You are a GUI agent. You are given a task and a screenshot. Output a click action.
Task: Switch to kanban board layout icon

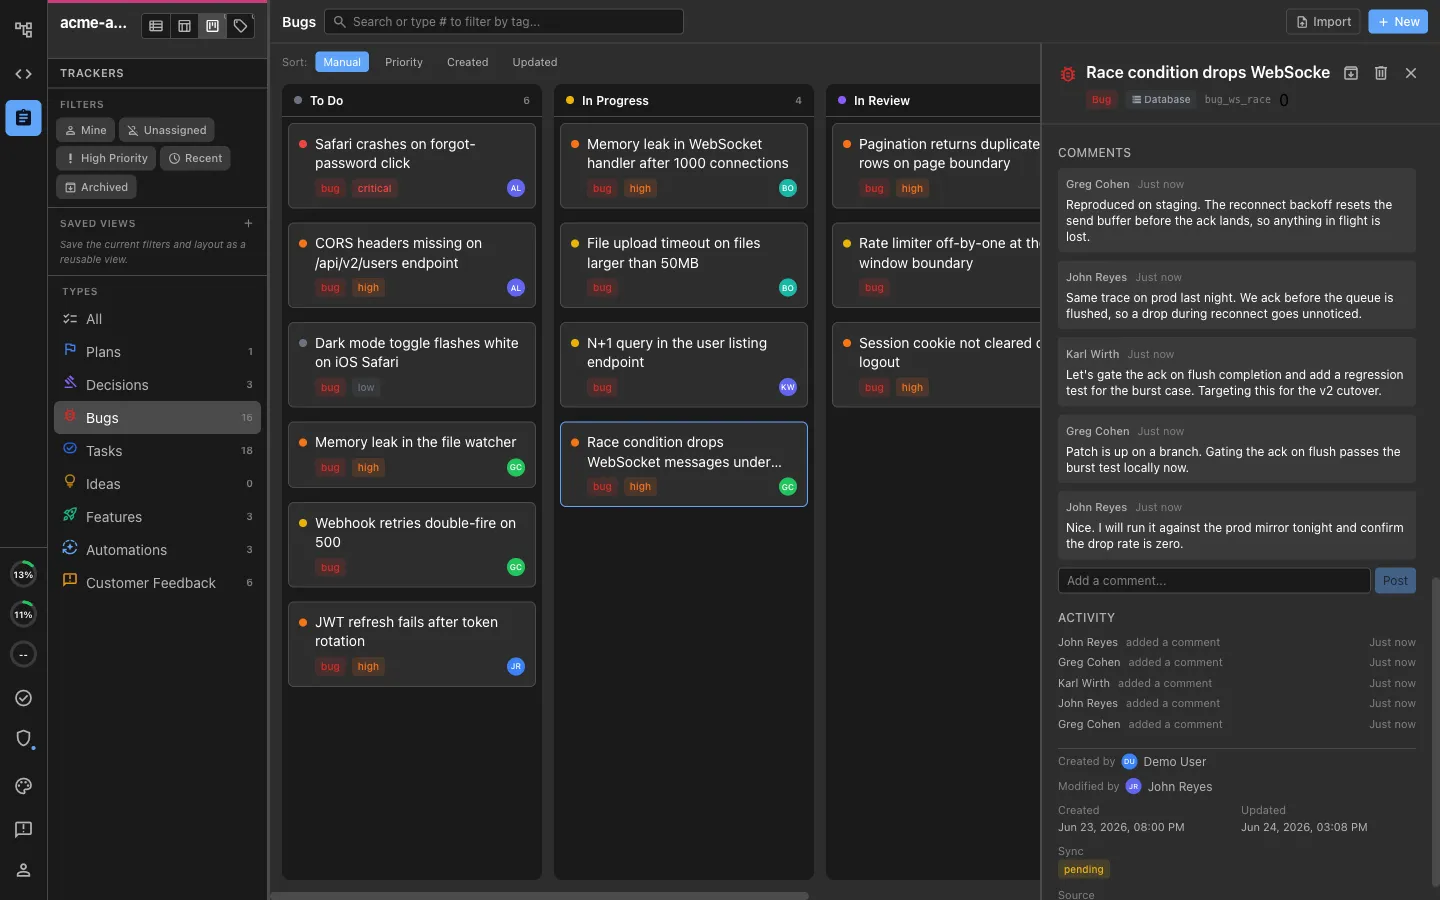[x=212, y=26]
